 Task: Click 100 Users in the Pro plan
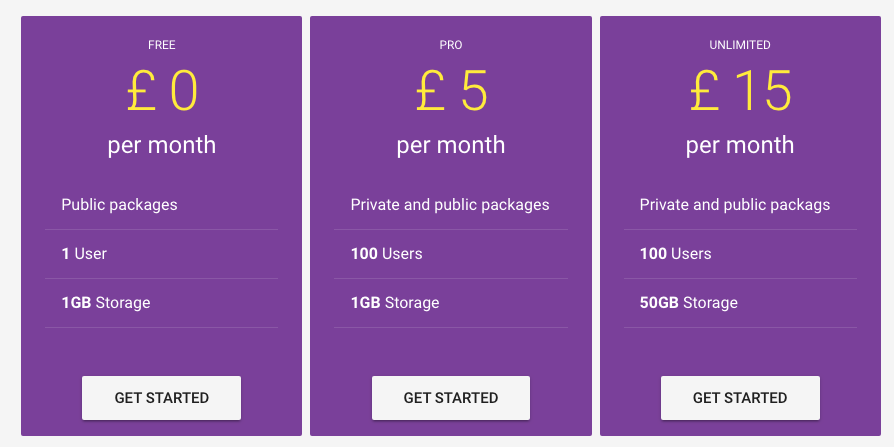(x=386, y=254)
